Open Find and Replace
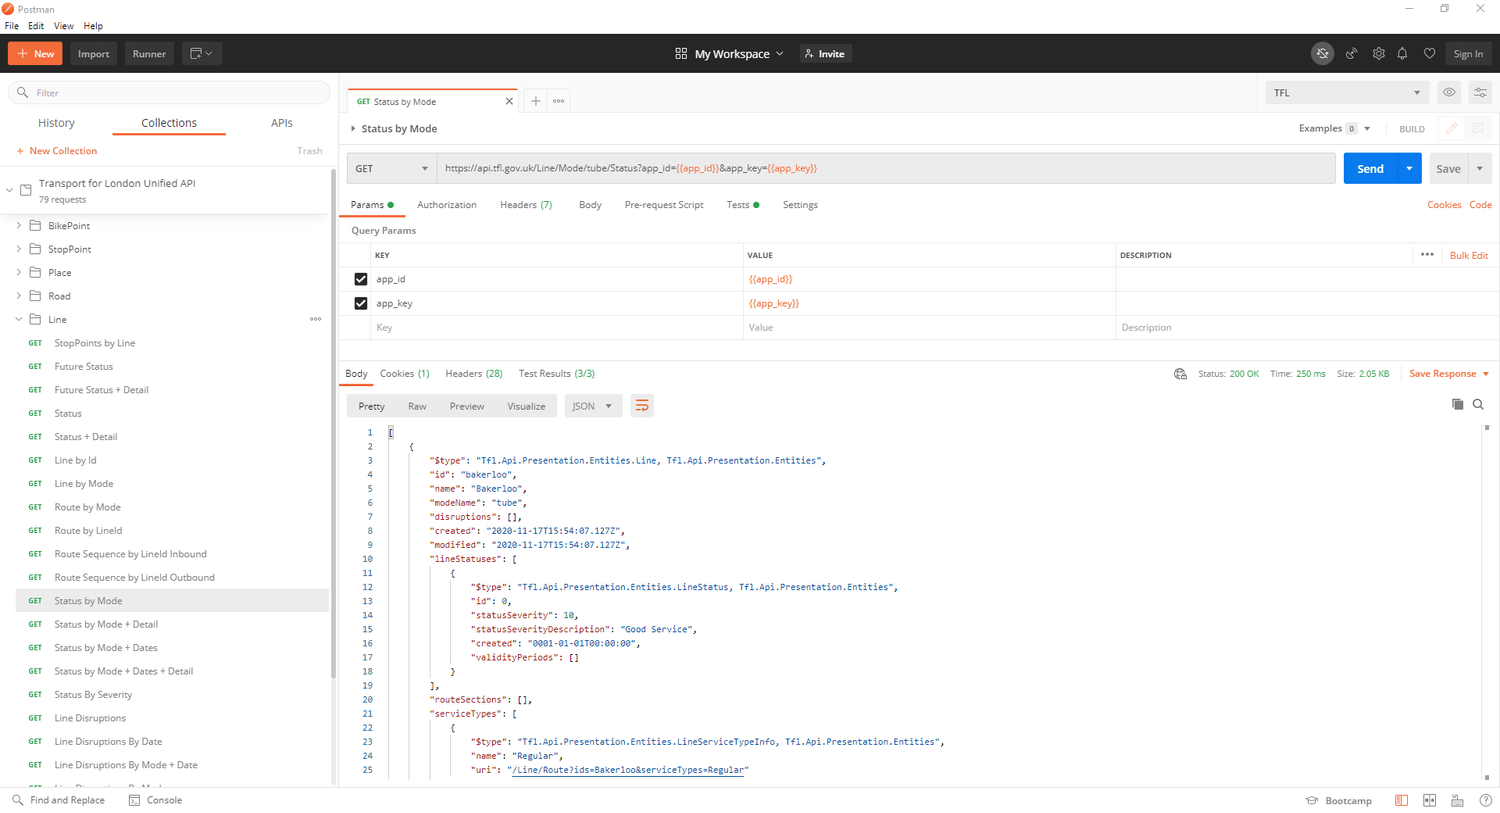 [62, 800]
